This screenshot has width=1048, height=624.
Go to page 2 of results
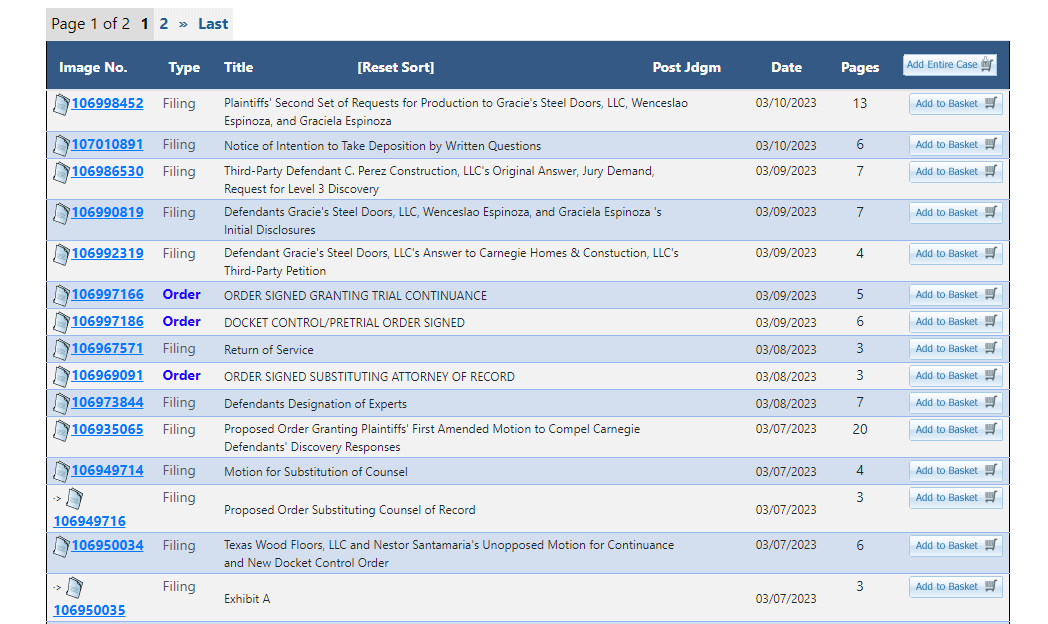pyautogui.click(x=164, y=24)
